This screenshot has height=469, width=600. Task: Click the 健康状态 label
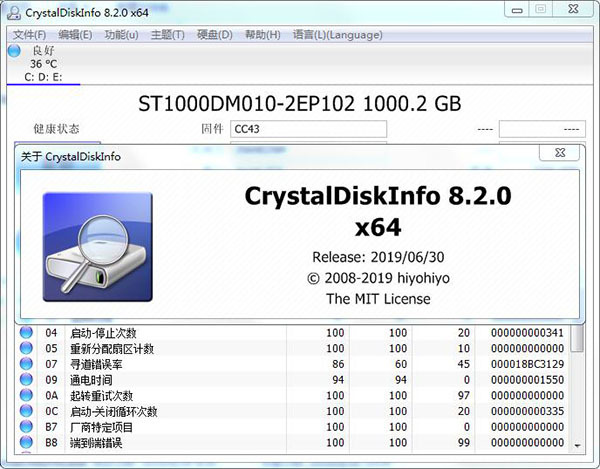[56, 129]
